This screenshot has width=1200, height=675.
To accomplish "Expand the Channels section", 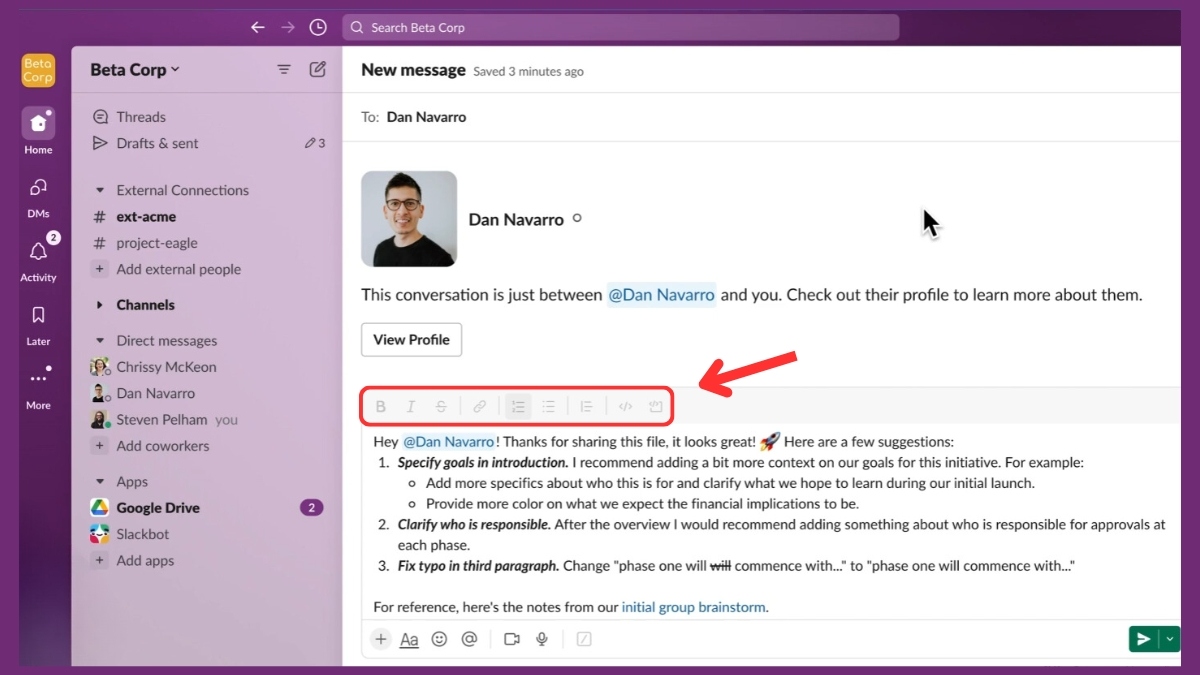I will tap(99, 305).
